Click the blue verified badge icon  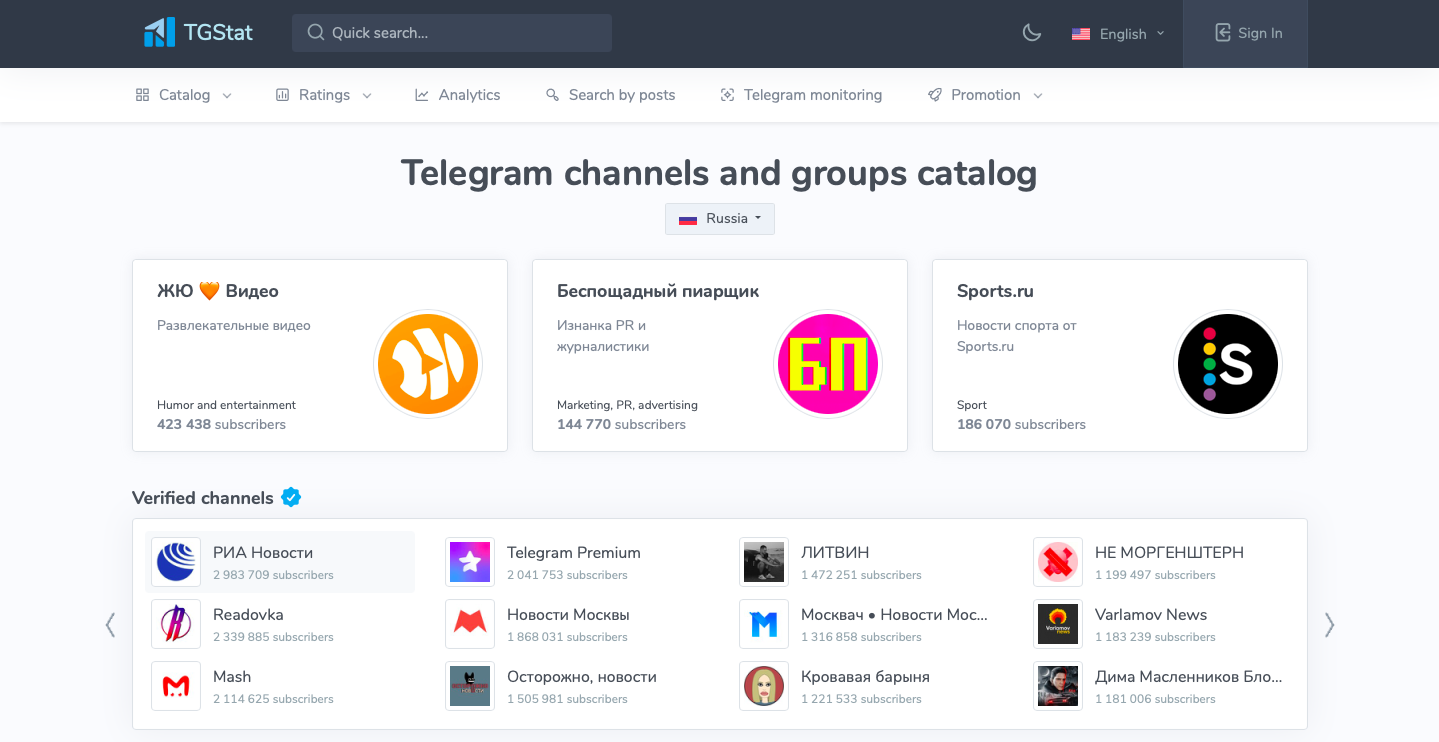(291, 497)
